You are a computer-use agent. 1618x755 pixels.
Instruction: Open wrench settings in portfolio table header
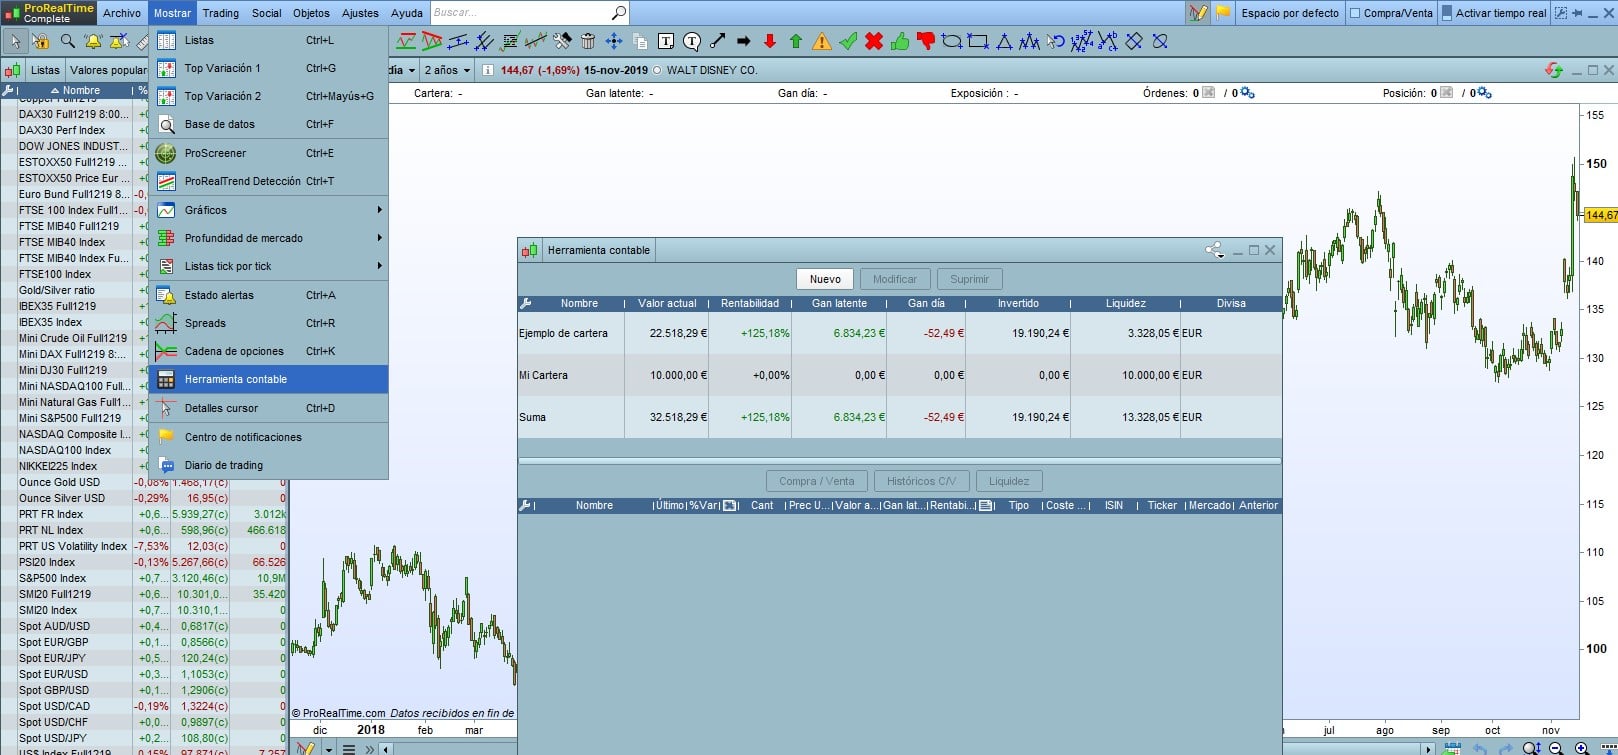tap(526, 303)
